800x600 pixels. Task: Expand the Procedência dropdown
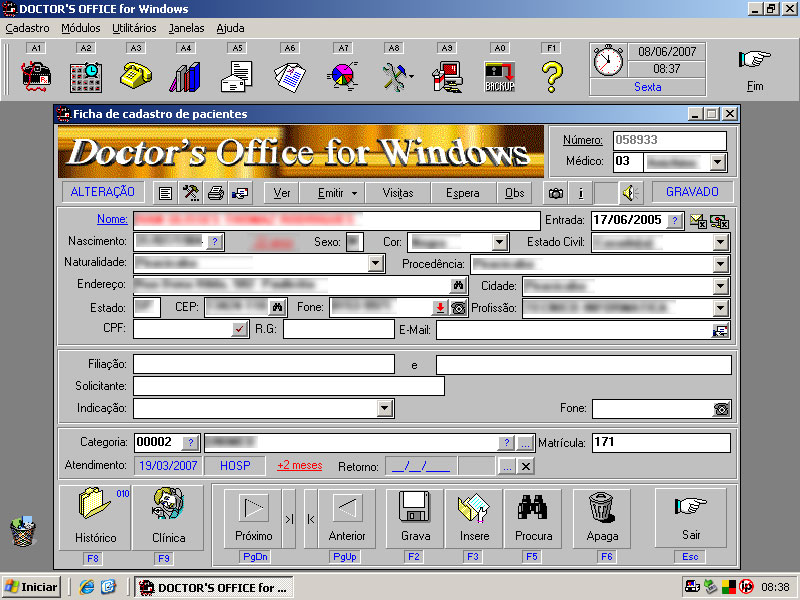pos(720,264)
